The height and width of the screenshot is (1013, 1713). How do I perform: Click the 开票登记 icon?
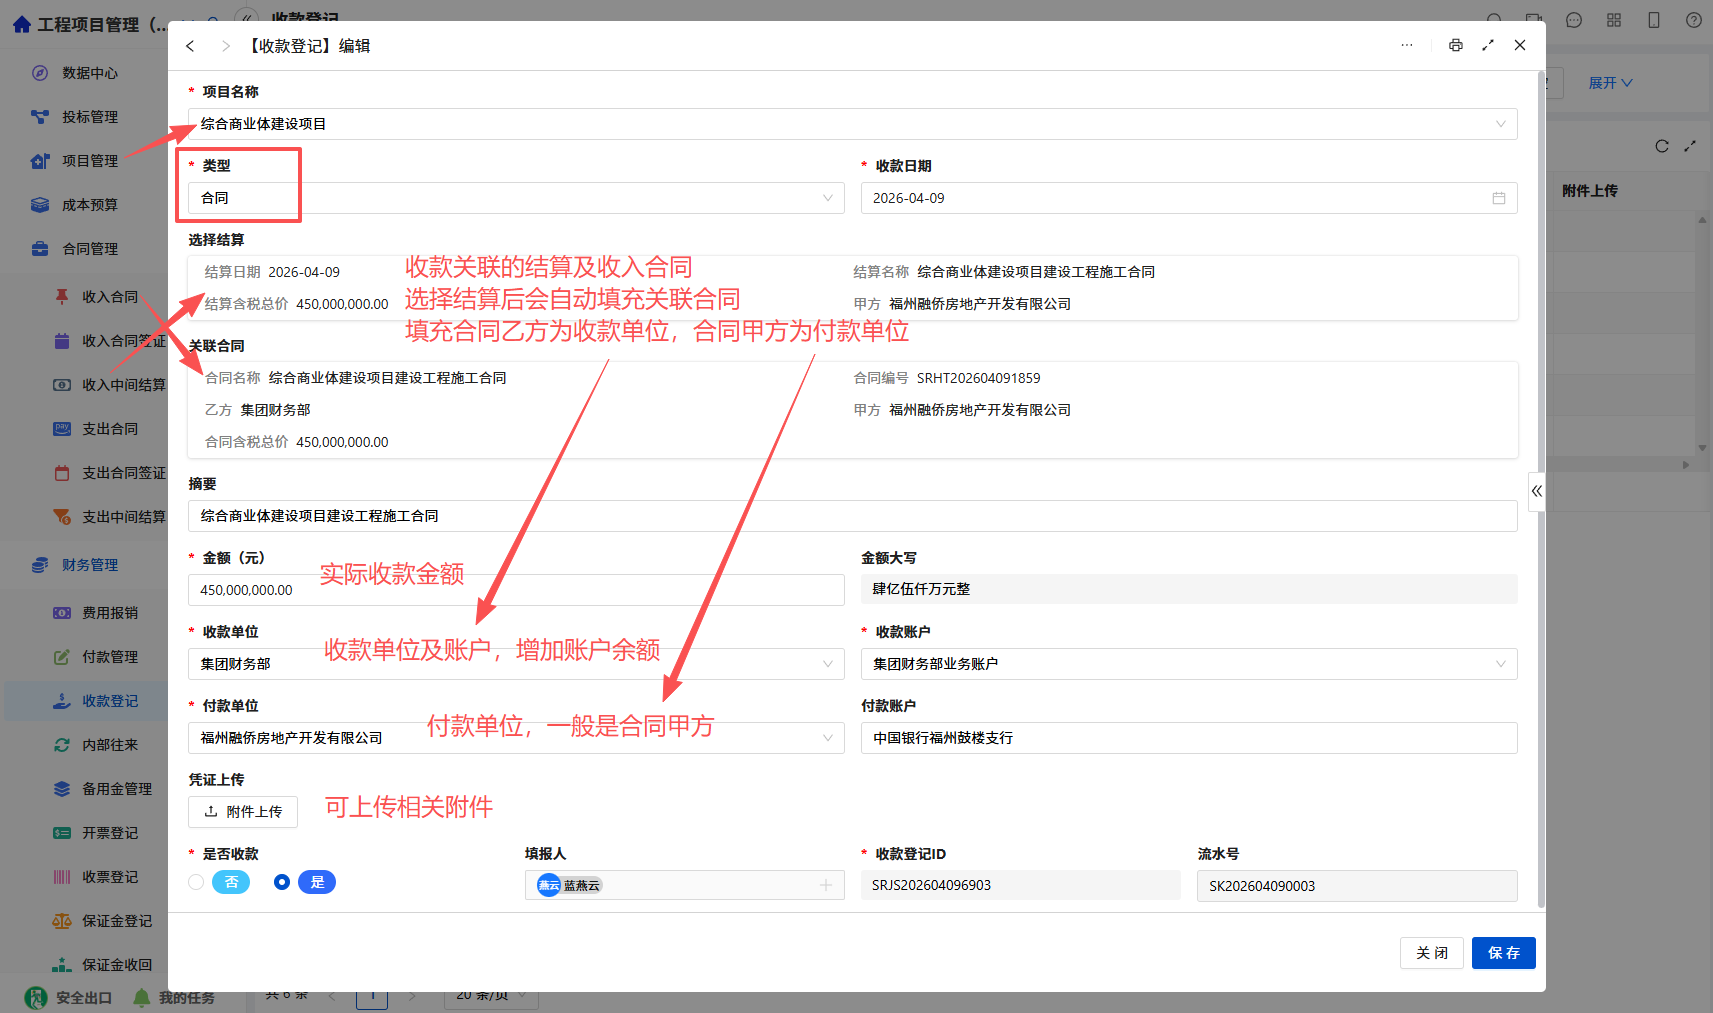[62, 833]
